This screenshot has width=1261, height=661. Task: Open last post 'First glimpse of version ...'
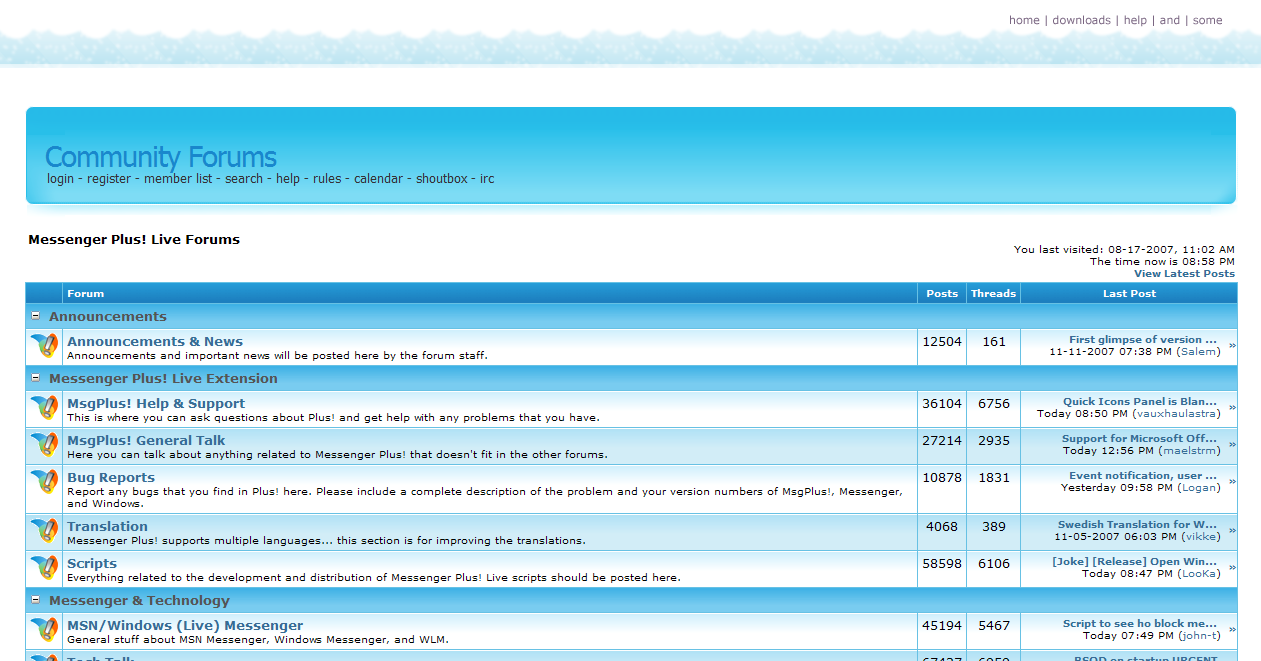point(1143,340)
